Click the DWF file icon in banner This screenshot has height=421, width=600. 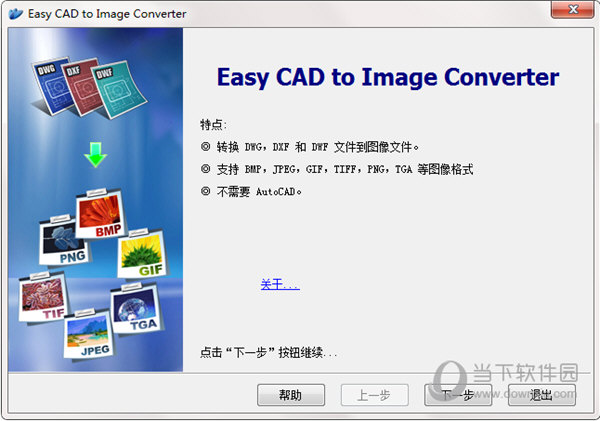[119, 90]
